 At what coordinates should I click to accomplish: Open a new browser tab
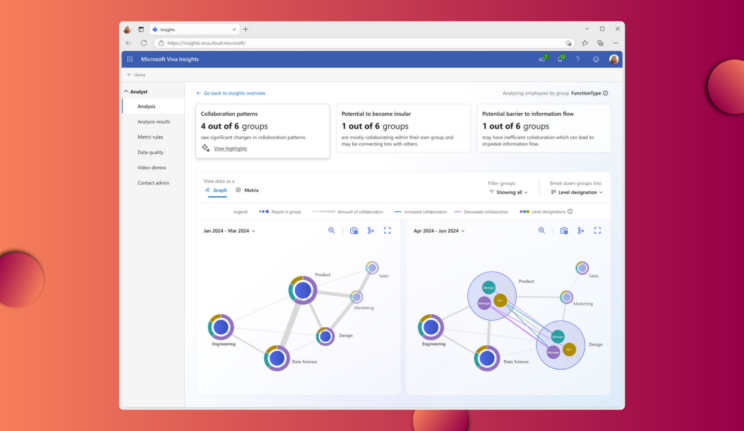point(245,29)
